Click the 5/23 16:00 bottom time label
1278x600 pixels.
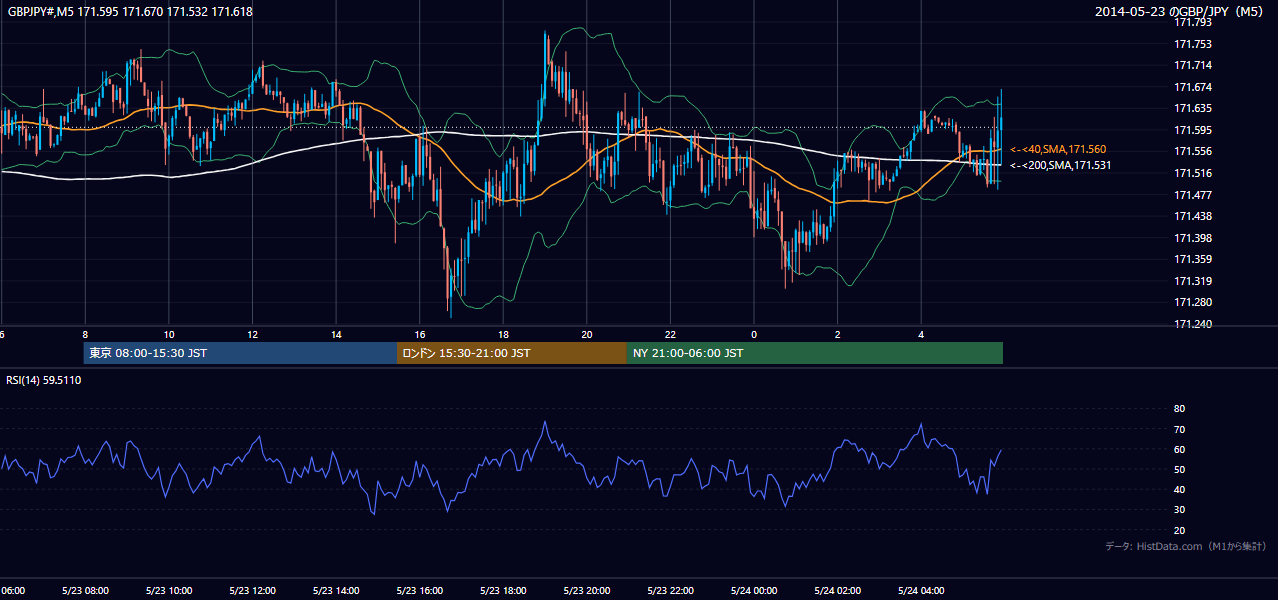[419, 591]
